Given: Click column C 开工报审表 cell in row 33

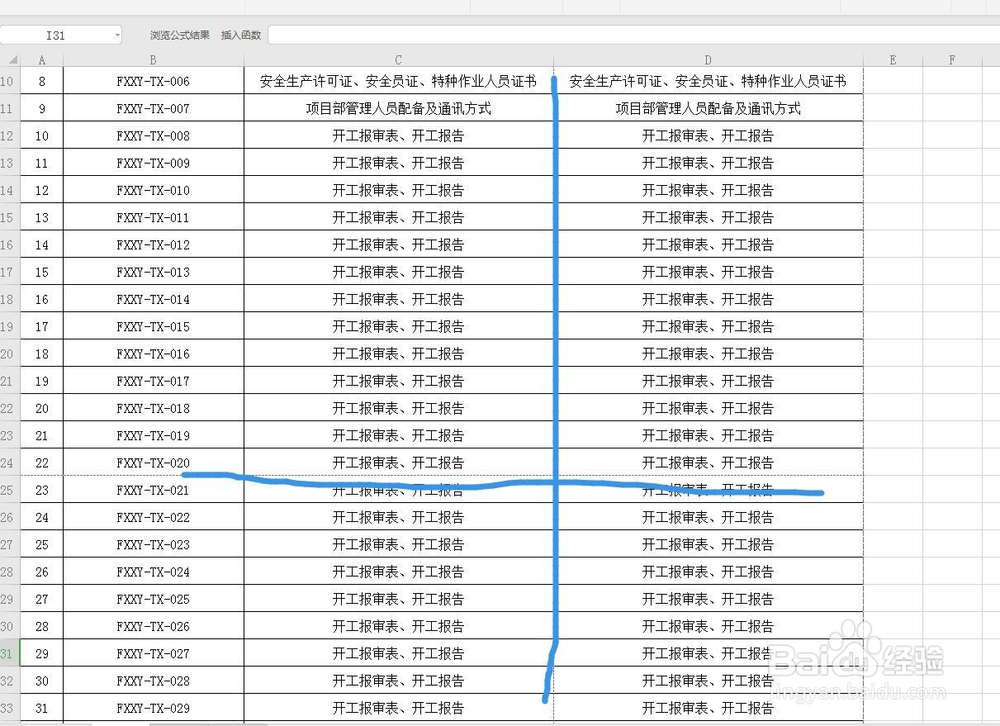Looking at the screenshot, I should 399,708.
